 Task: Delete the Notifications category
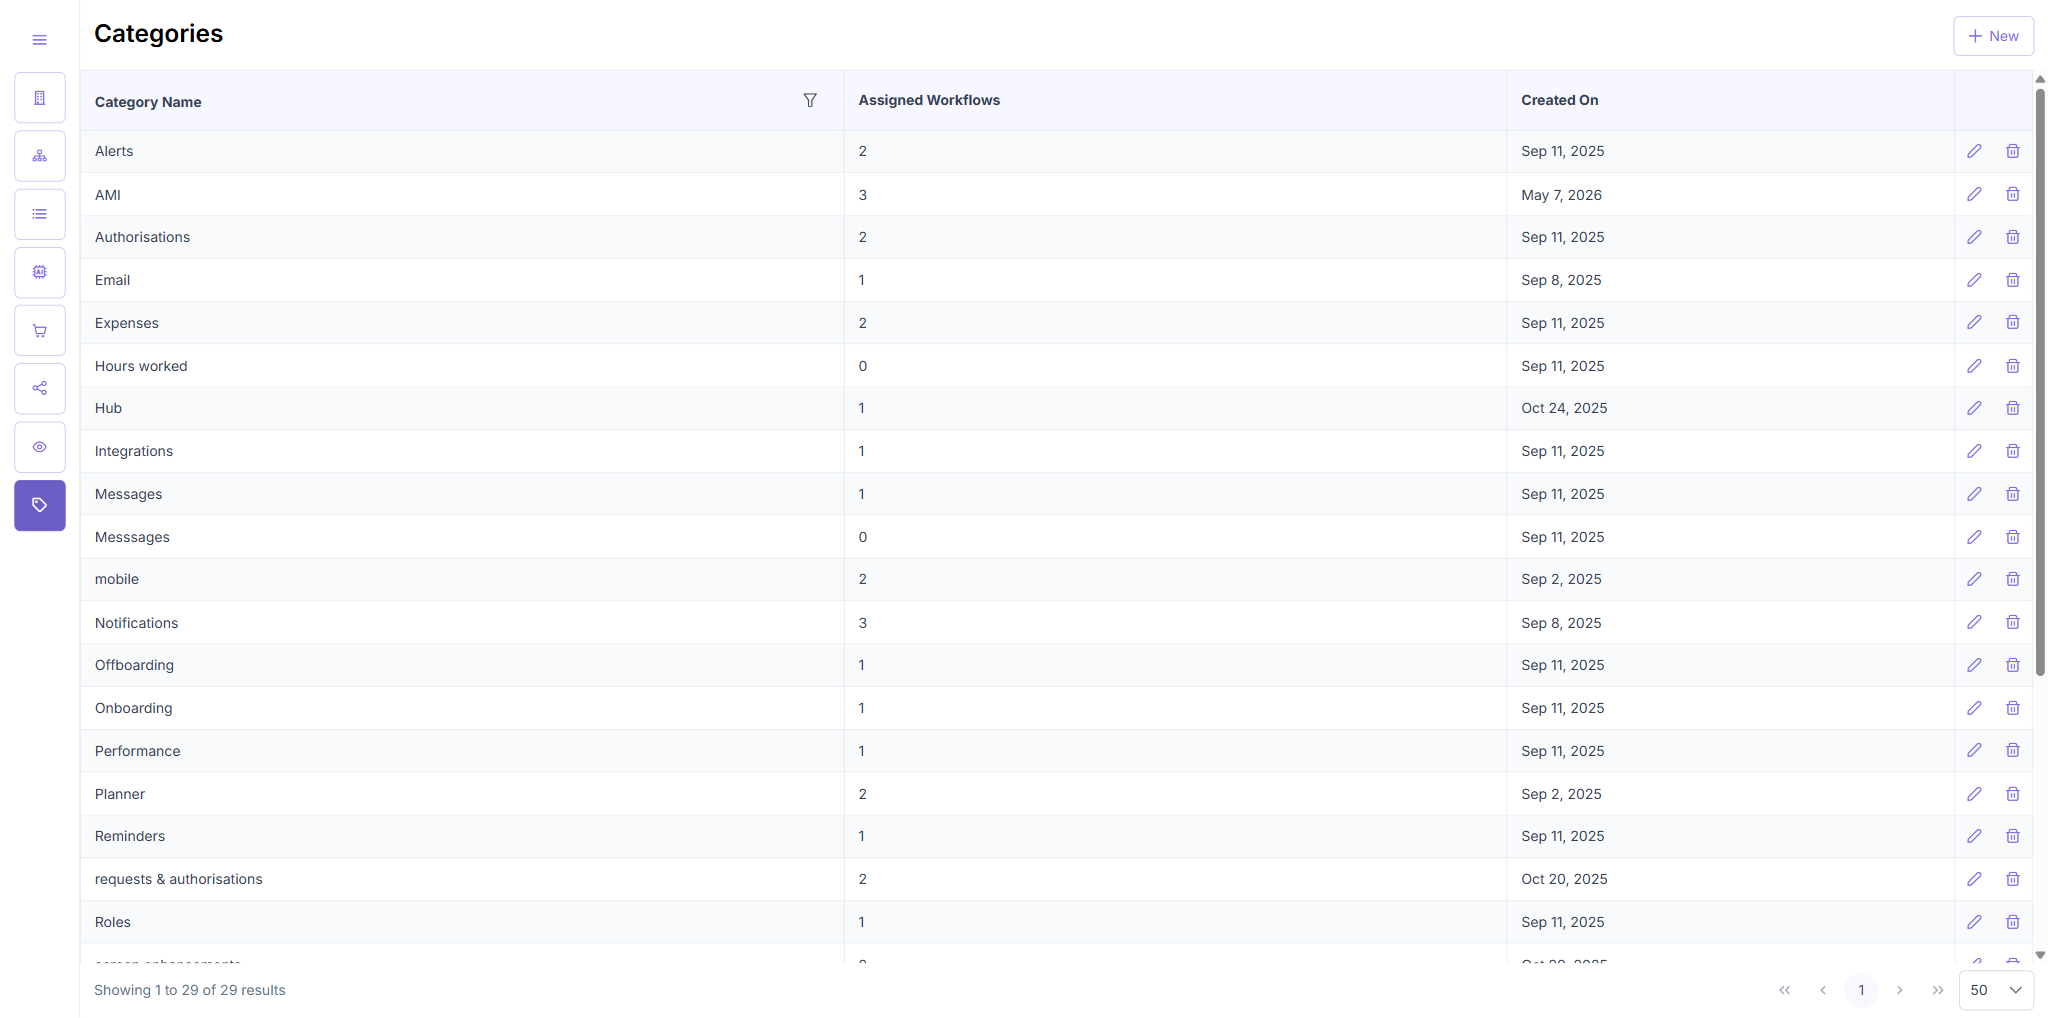(2013, 622)
